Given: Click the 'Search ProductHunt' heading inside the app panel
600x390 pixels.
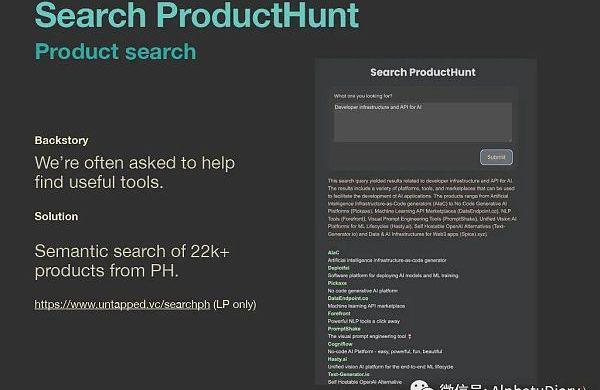Looking at the screenshot, I should [x=423, y=72].
